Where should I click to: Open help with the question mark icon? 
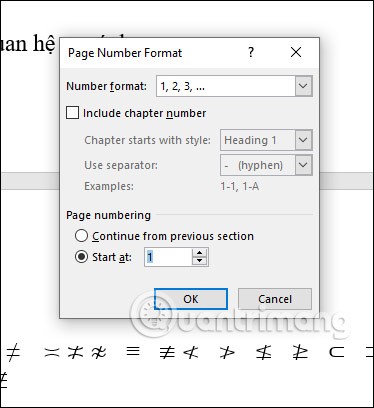tap(251, 52)
